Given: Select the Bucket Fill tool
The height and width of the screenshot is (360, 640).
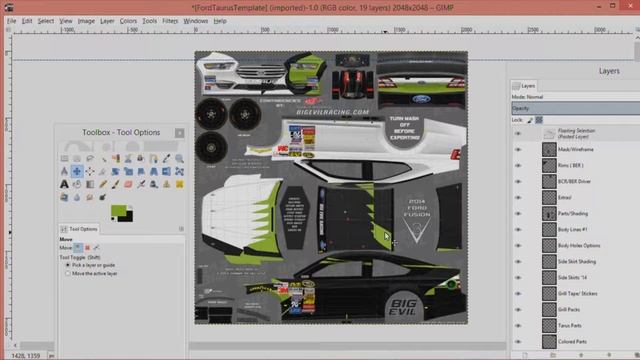Looking at the screenshot, I should click(x=77, y=184).
